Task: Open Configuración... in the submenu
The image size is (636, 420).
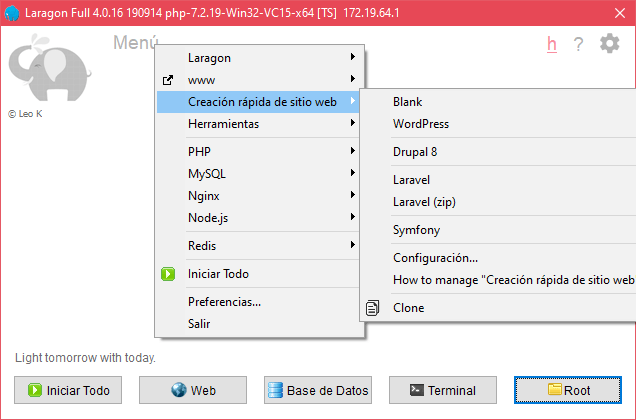Action: [499, 258]
